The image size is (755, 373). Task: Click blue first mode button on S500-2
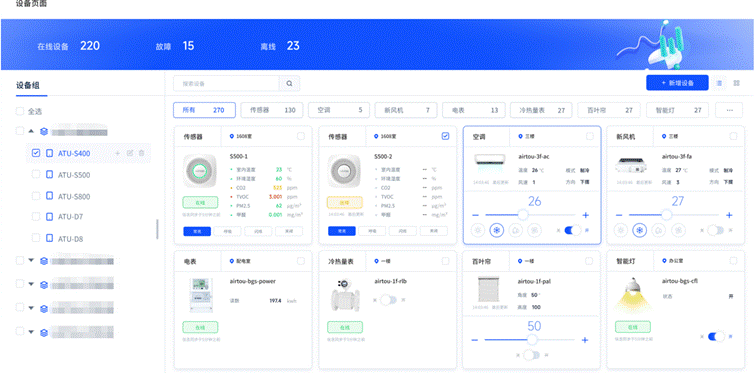pyautogui.click(x=342, y=231)
